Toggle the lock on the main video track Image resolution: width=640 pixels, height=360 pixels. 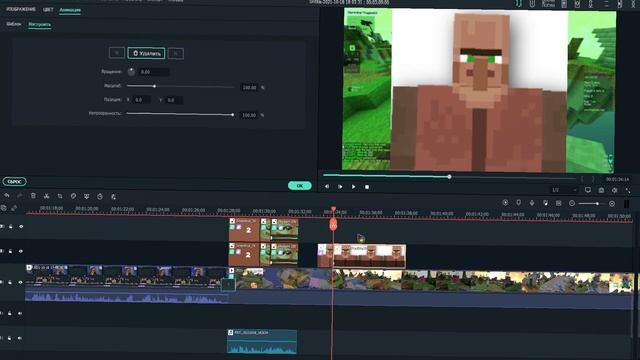point(11,282)
